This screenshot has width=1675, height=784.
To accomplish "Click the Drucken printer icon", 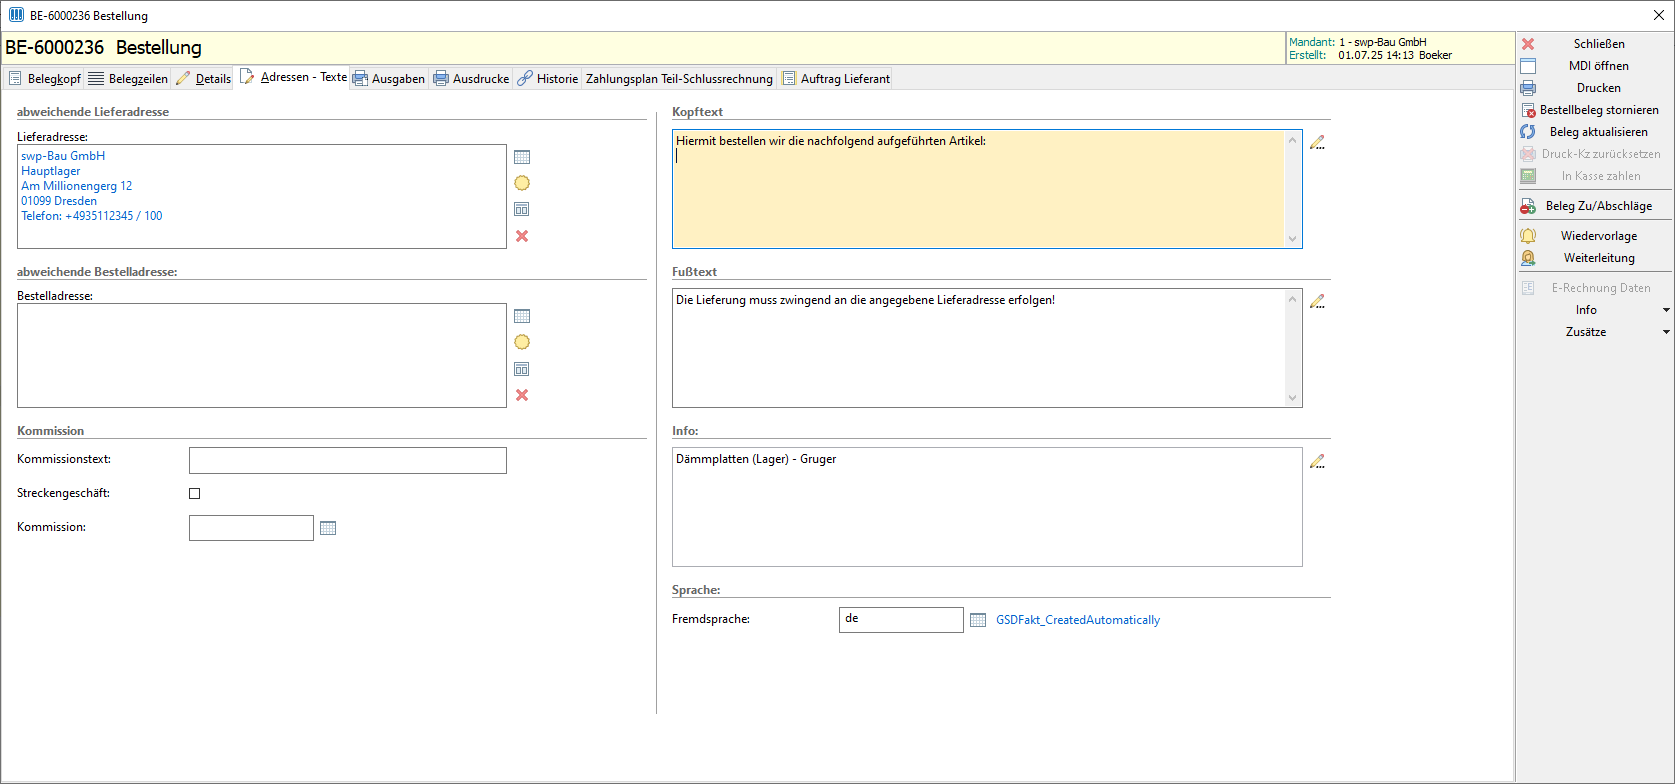I will (x=1528, y=88).
